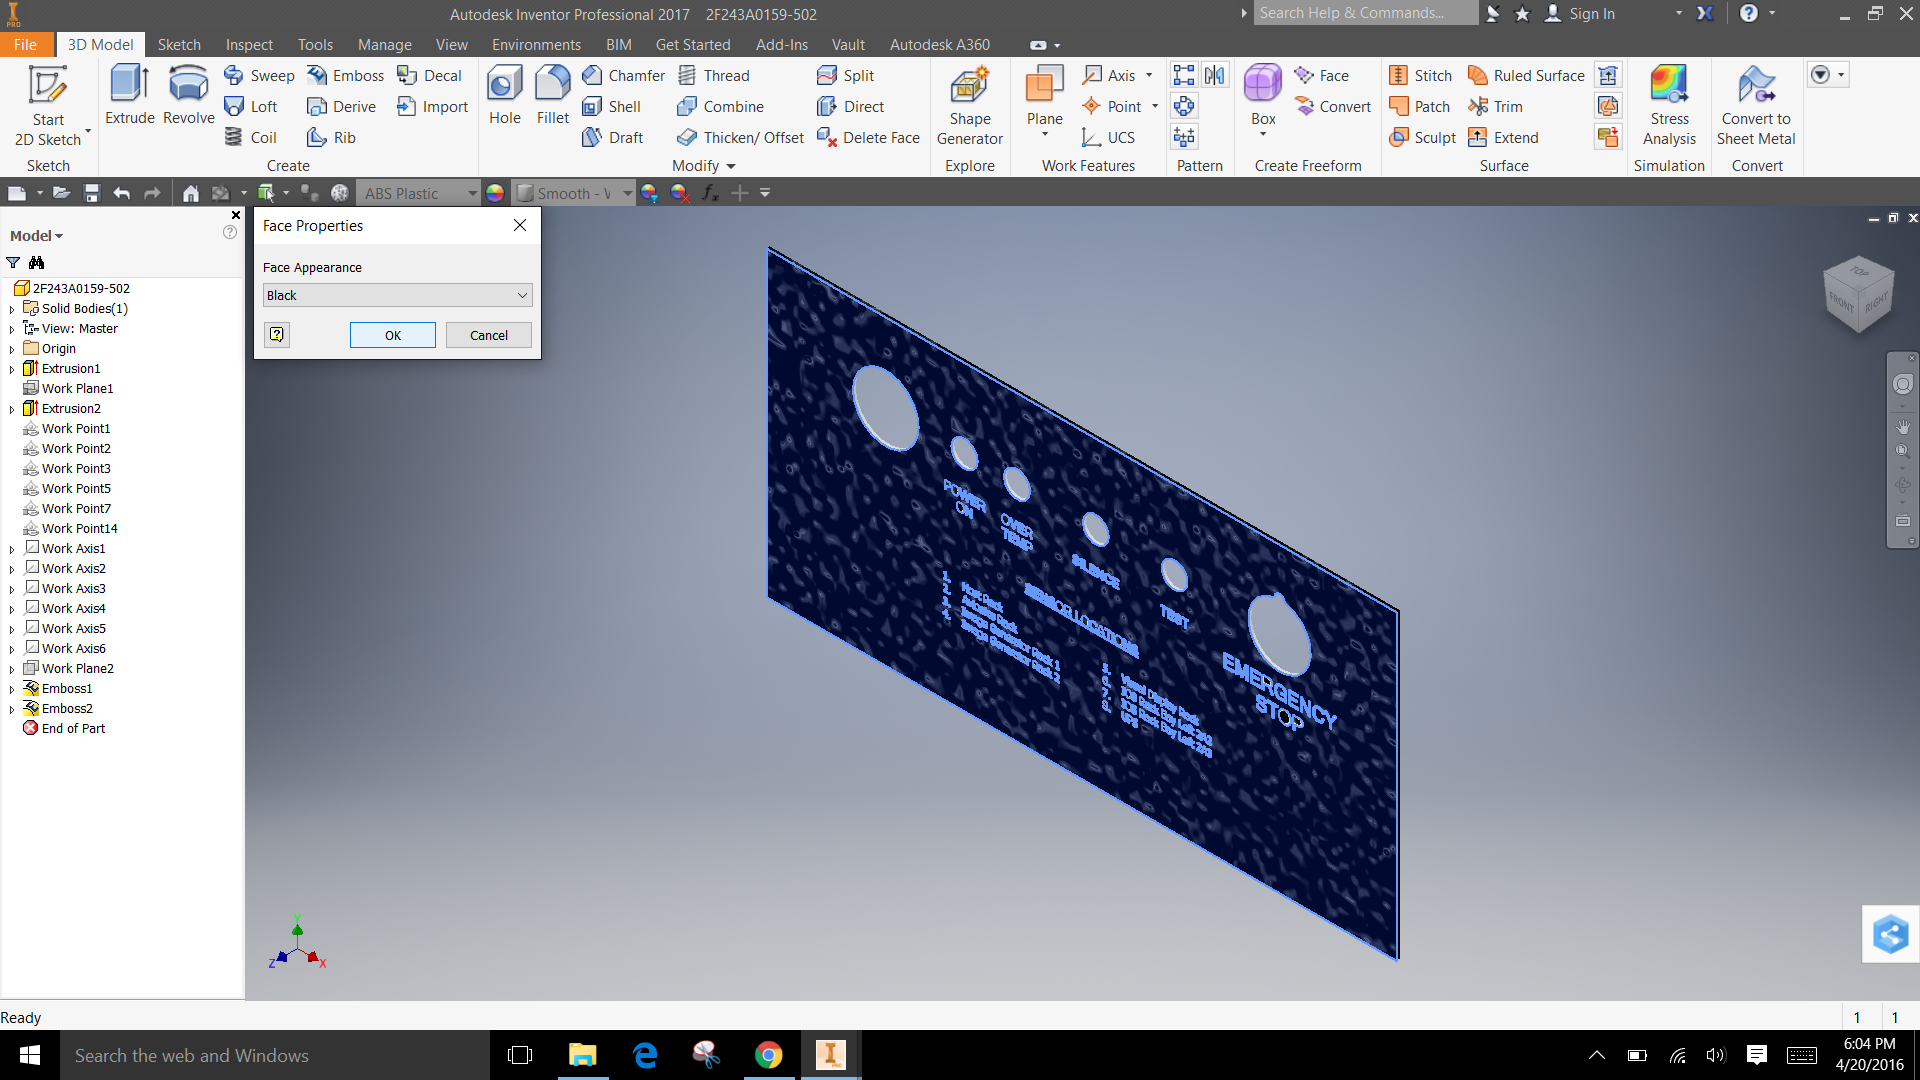Select the Emboss tool
The width and height of the screenshot is (1920, 1080).
coord(346,75)
